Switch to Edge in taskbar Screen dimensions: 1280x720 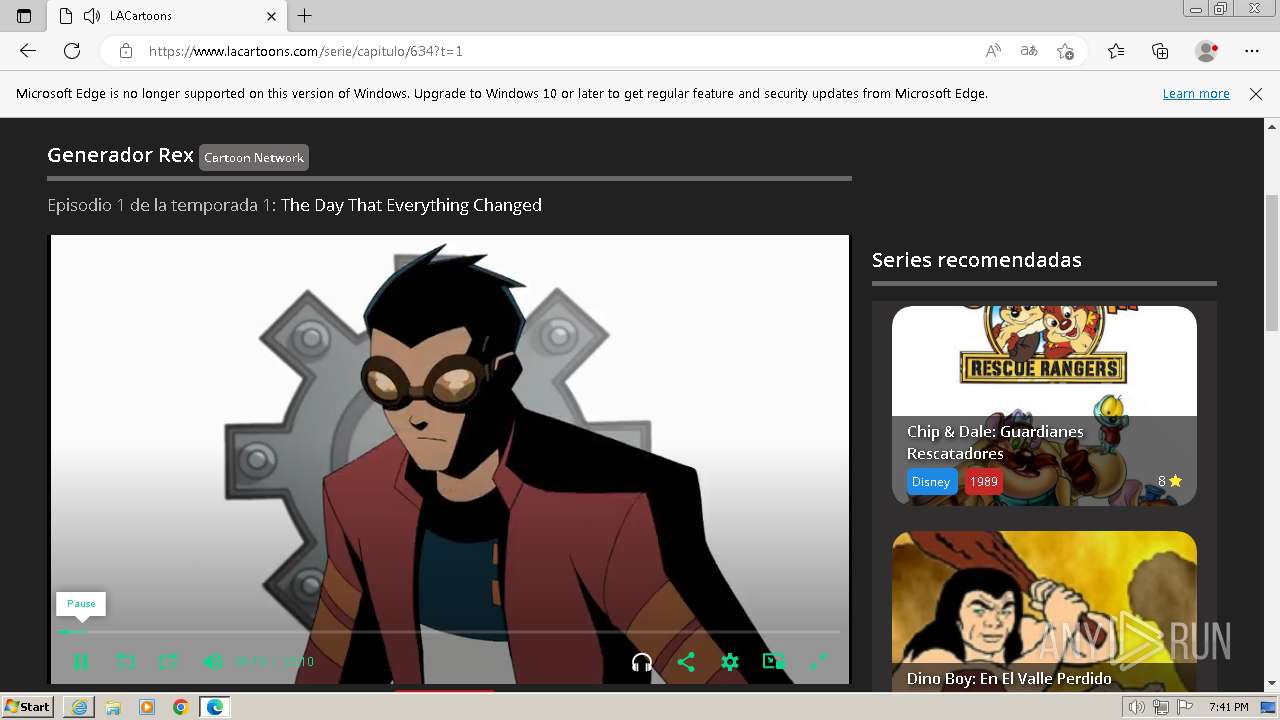pyautogui.click(x=215, y=707)
